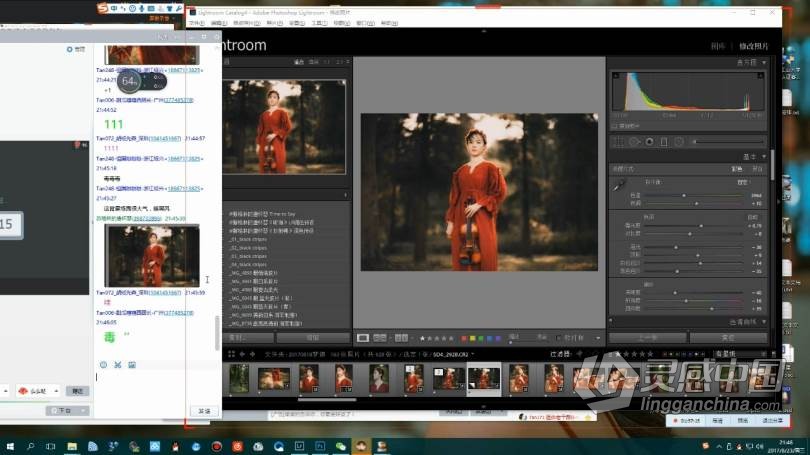Open the second menu in the Lightroom menu bar
Screen dimensions: 810x455
point(219,23)
